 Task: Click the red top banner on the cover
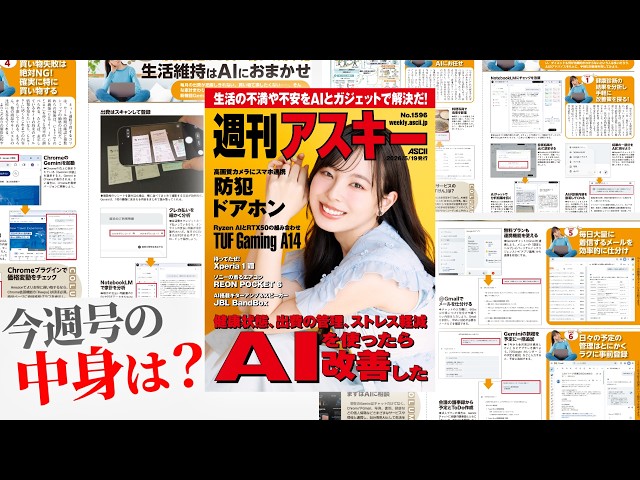320,98
